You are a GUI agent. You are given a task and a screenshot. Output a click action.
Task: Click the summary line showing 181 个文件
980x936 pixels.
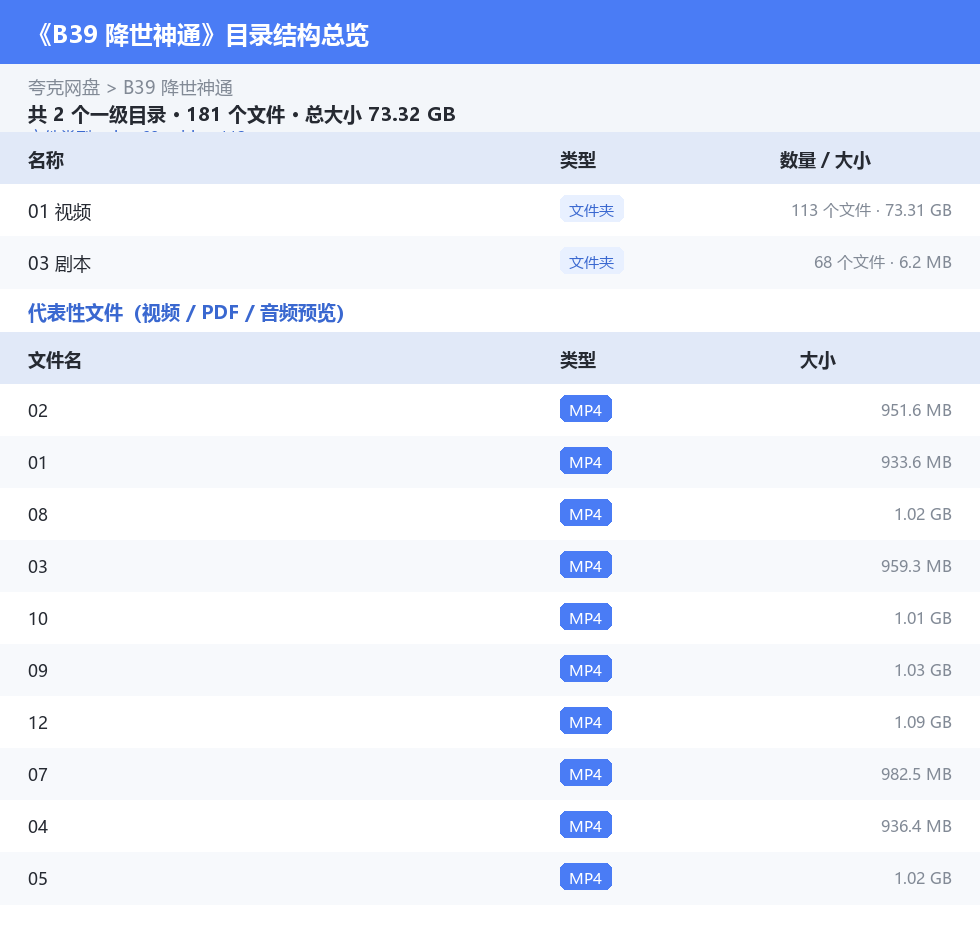(241, 114)
